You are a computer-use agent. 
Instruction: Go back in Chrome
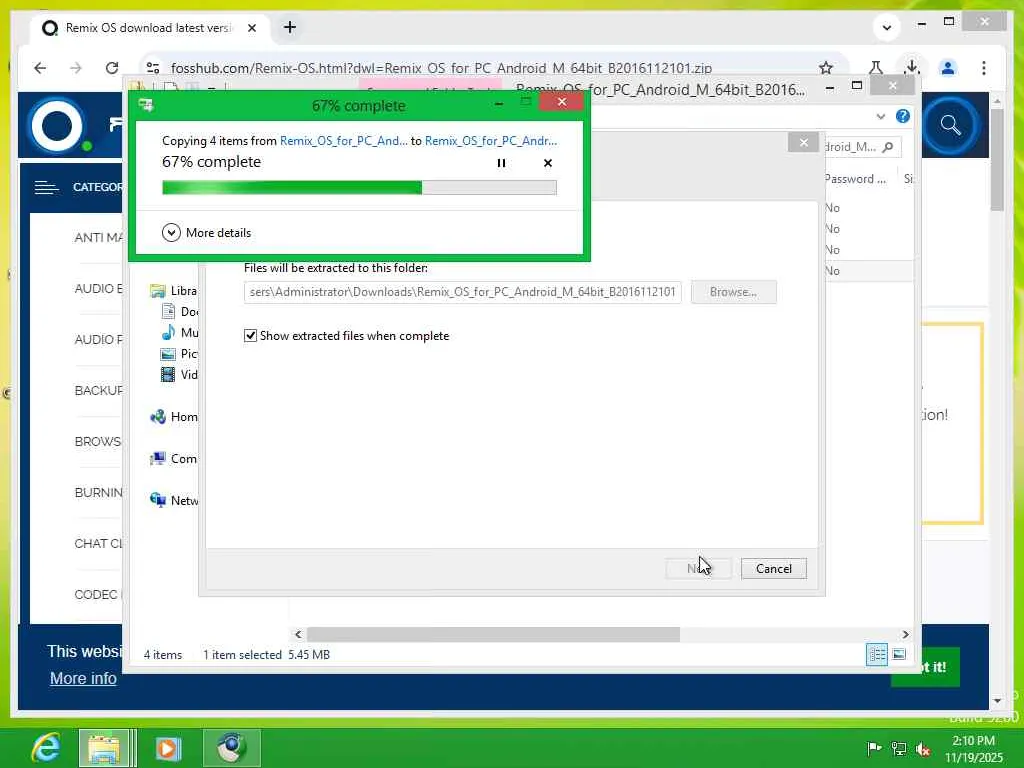40,68
